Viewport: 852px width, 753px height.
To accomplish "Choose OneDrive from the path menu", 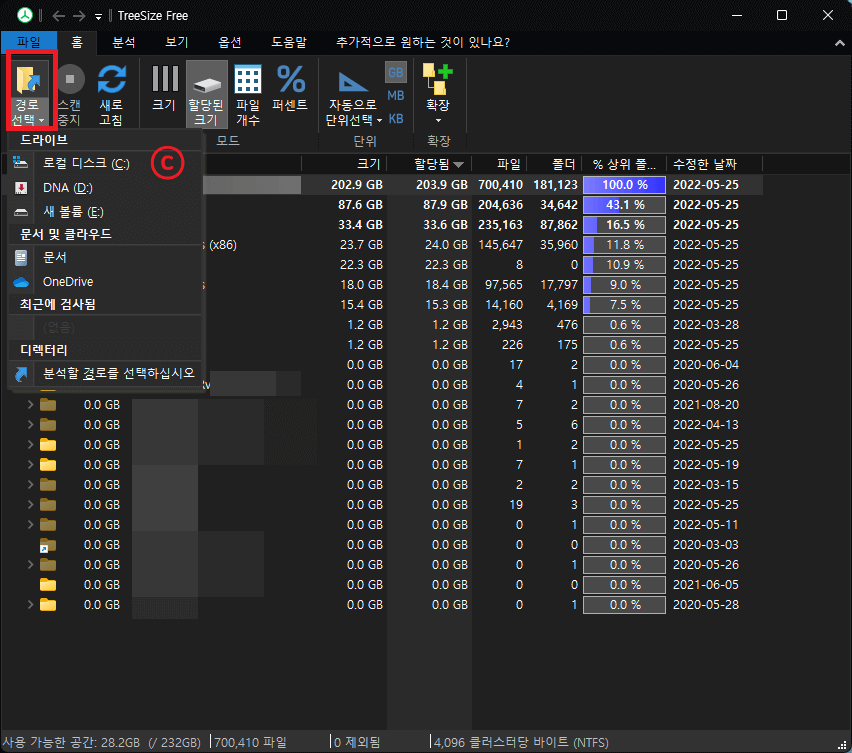I will (104, 281).
